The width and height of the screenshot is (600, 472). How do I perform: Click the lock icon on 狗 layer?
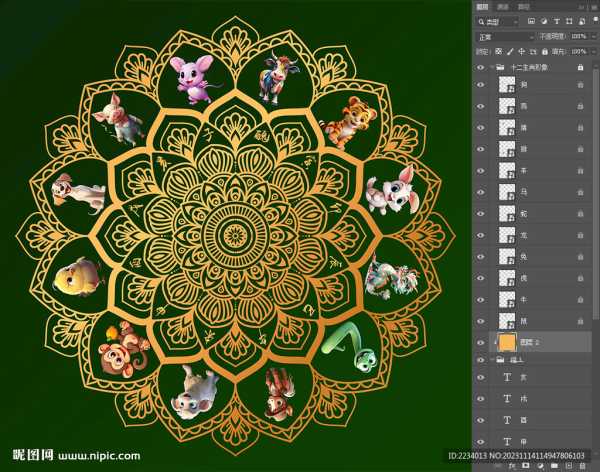580,85
